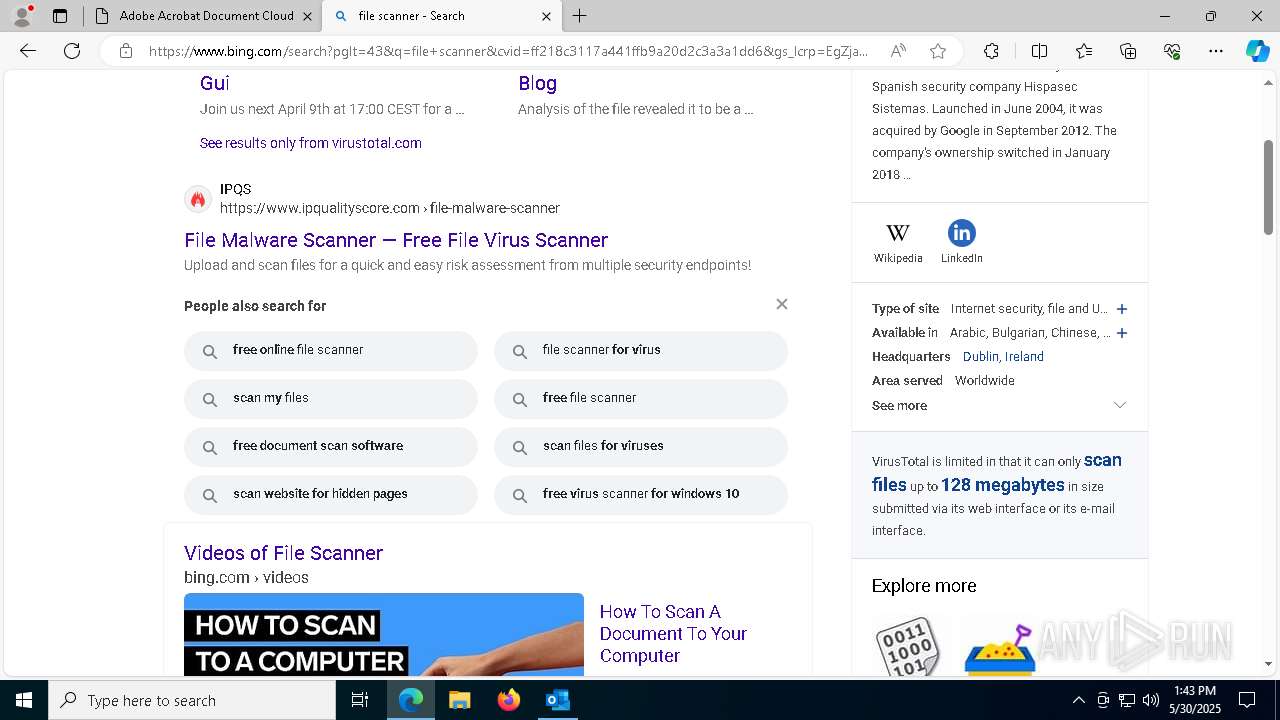Open File Explorer from taskbar
1280x720 pixels.
coord(459,700)
